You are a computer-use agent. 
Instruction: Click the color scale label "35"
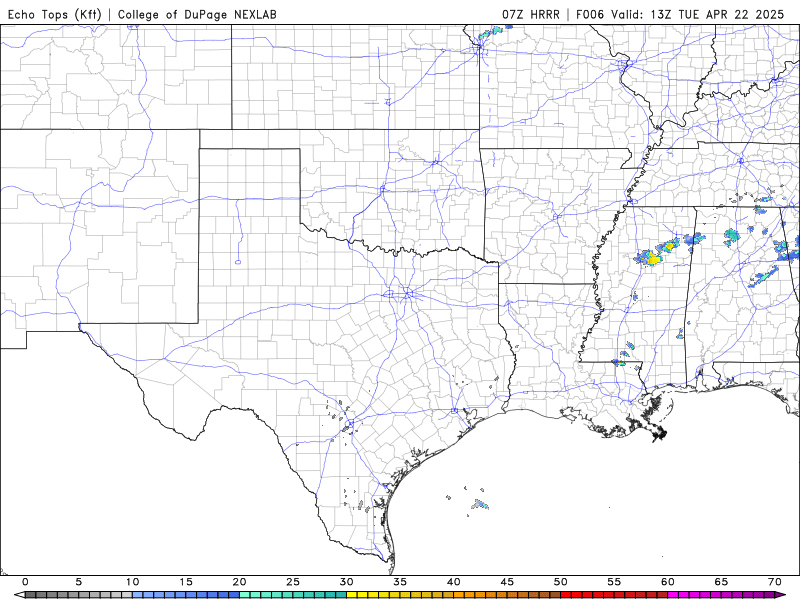pos(400,582)
